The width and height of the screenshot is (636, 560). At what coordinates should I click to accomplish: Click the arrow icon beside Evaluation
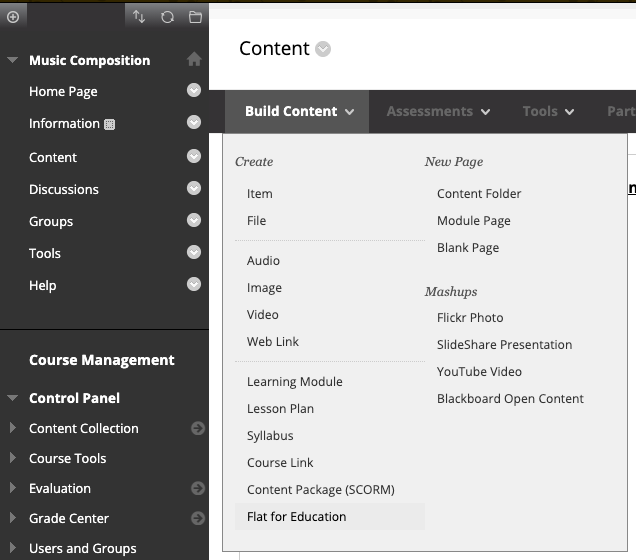click(x=198, y=488)
